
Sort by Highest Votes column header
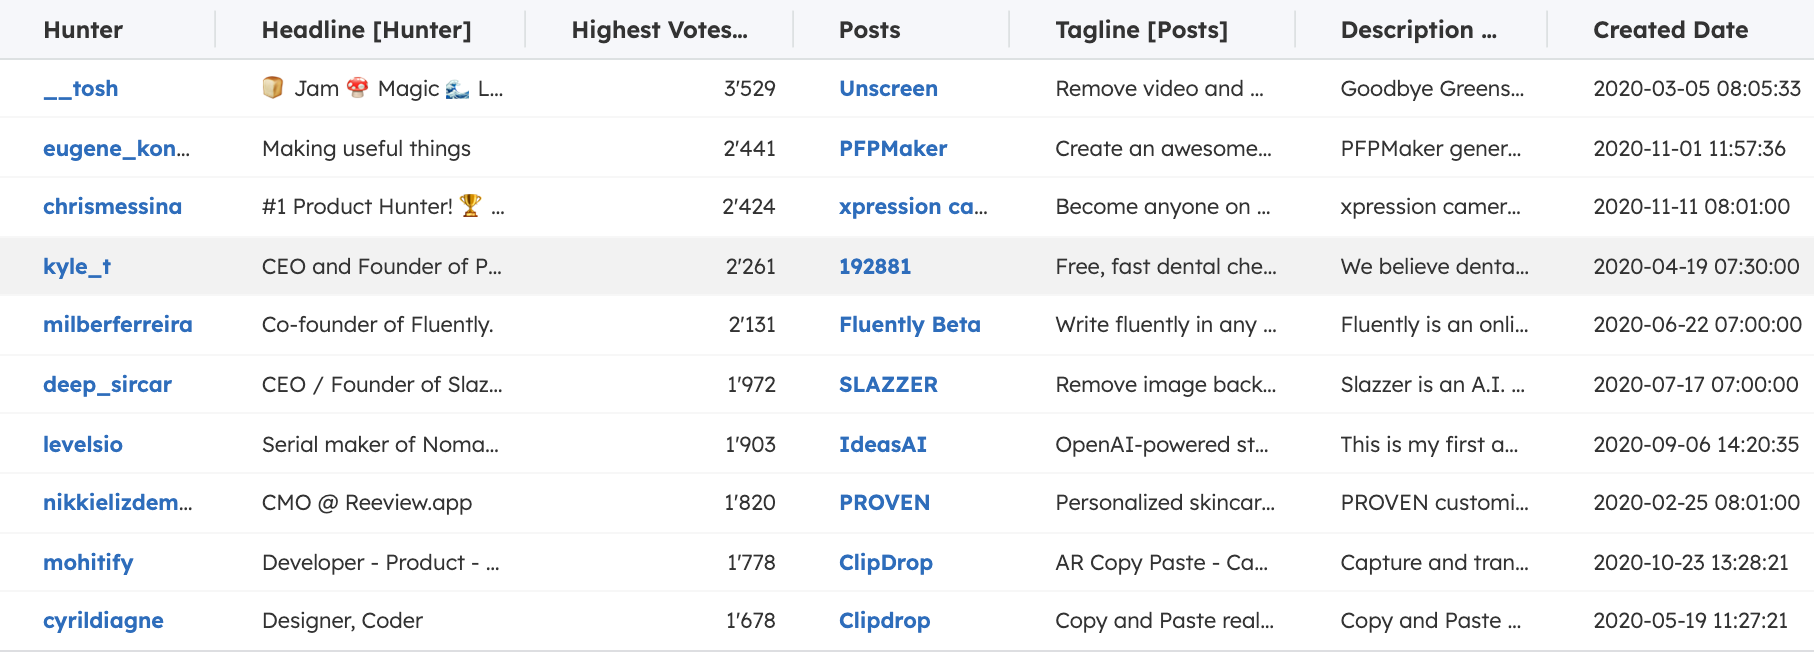659,30
